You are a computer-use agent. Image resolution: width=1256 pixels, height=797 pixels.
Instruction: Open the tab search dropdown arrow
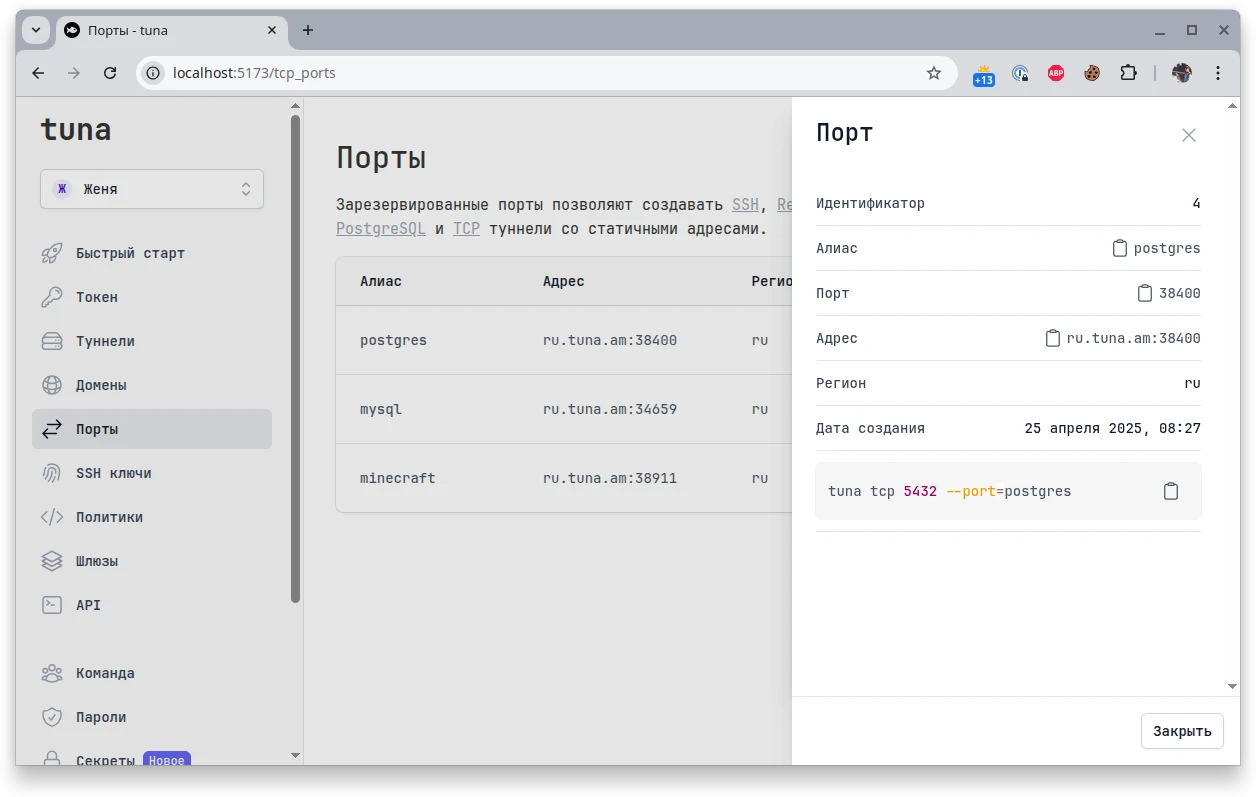click(x=36, y=30)
